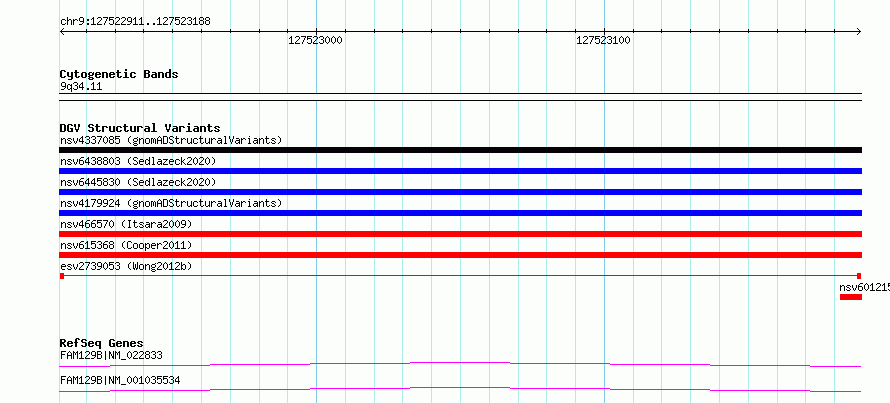Click the red bar under nsv466570
The width and height of the screenshot is (890, 403).
pyautogui.click(x=460, y=234)
